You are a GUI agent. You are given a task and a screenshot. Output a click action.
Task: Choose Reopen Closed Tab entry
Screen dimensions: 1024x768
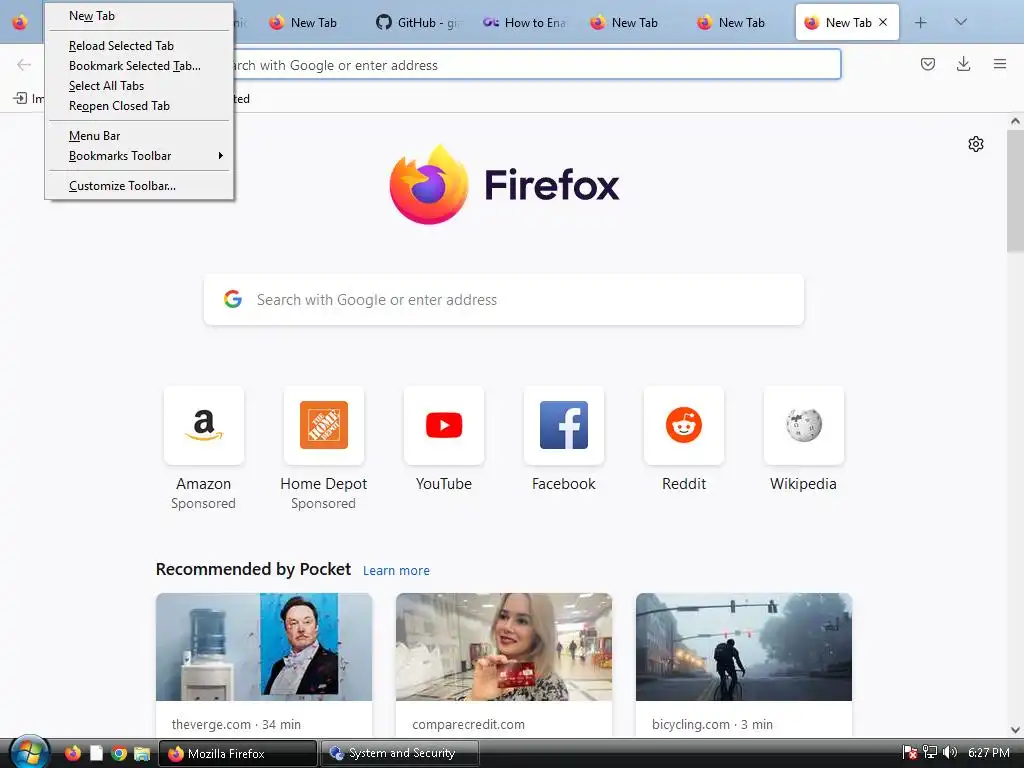tap(139, 106)
